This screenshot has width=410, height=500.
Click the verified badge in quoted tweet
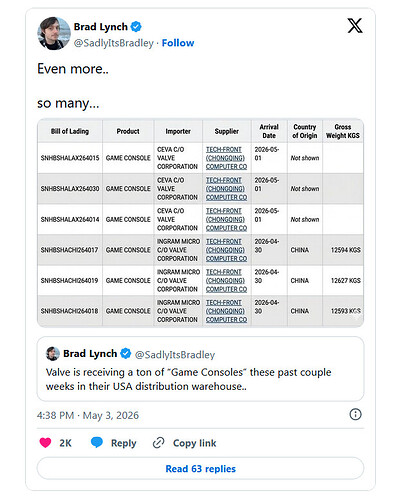tap(126, 353)
